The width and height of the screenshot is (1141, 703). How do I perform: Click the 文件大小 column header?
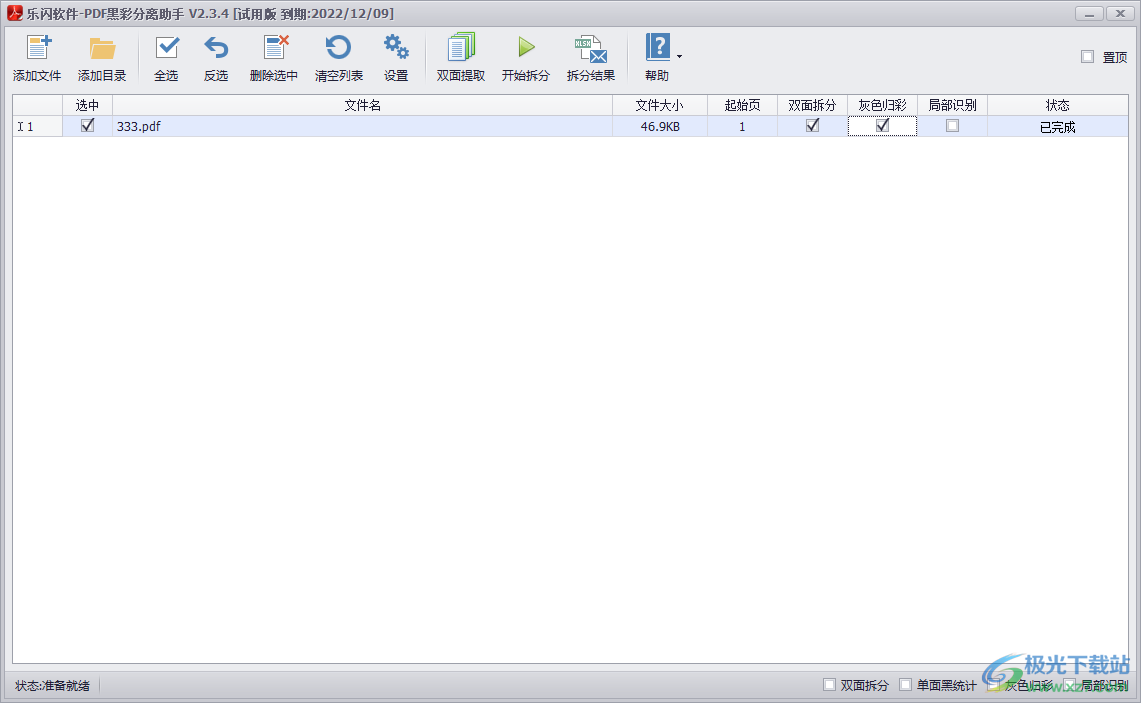tap(660, 106)
